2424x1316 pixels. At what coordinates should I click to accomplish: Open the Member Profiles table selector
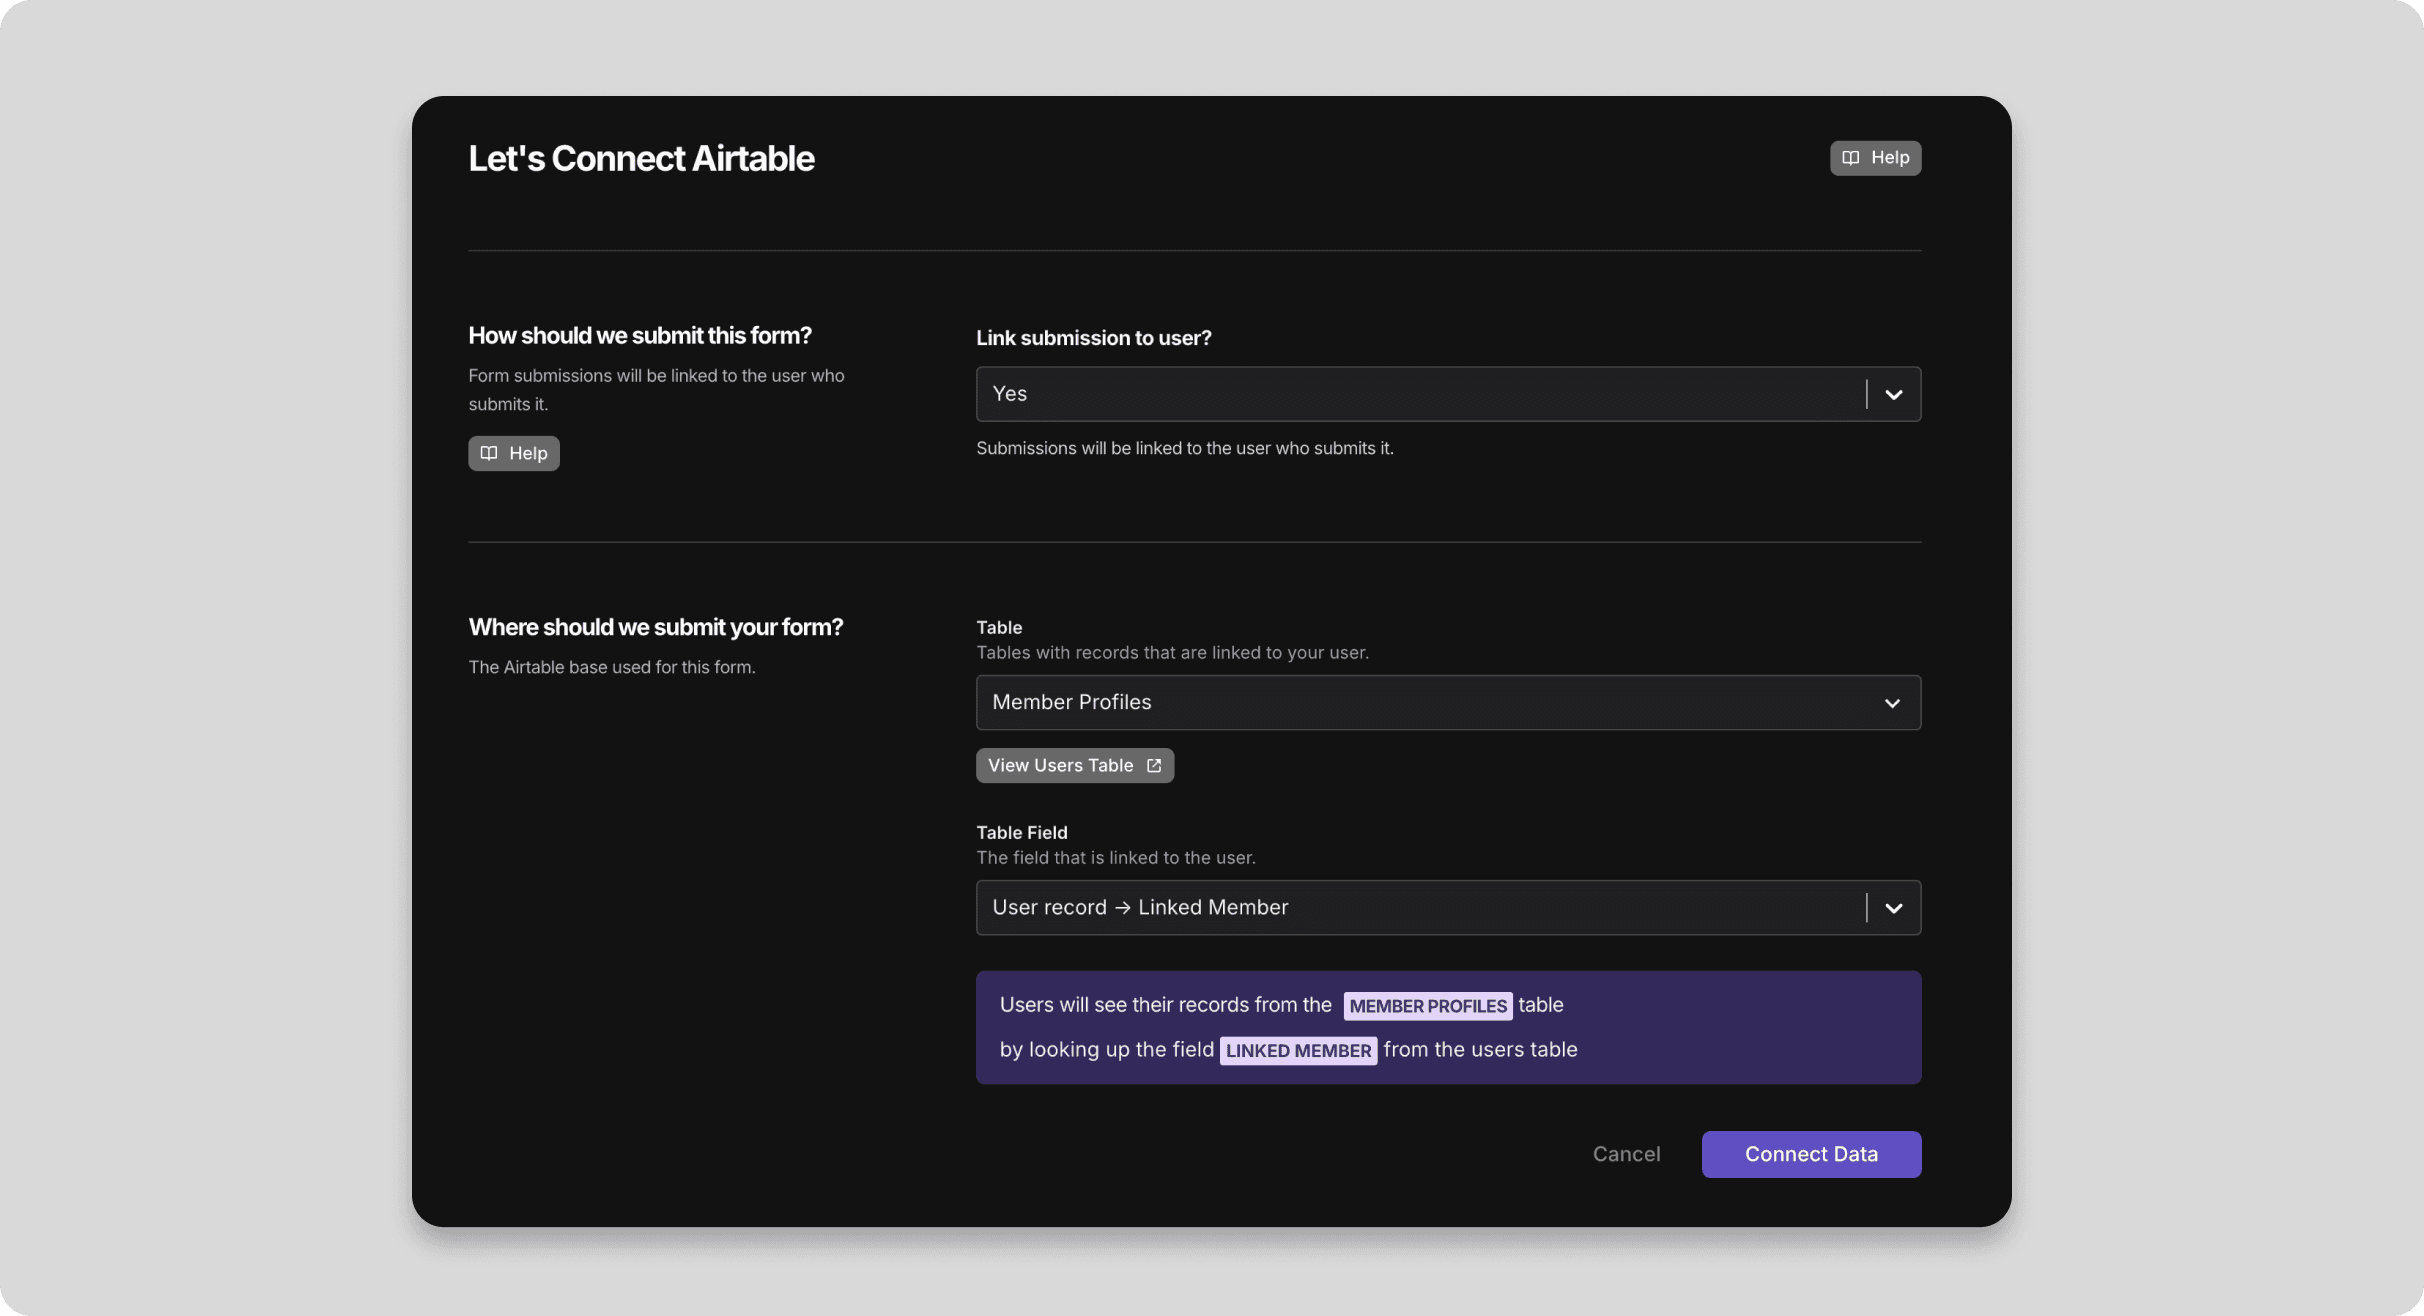coord(1420,703)
